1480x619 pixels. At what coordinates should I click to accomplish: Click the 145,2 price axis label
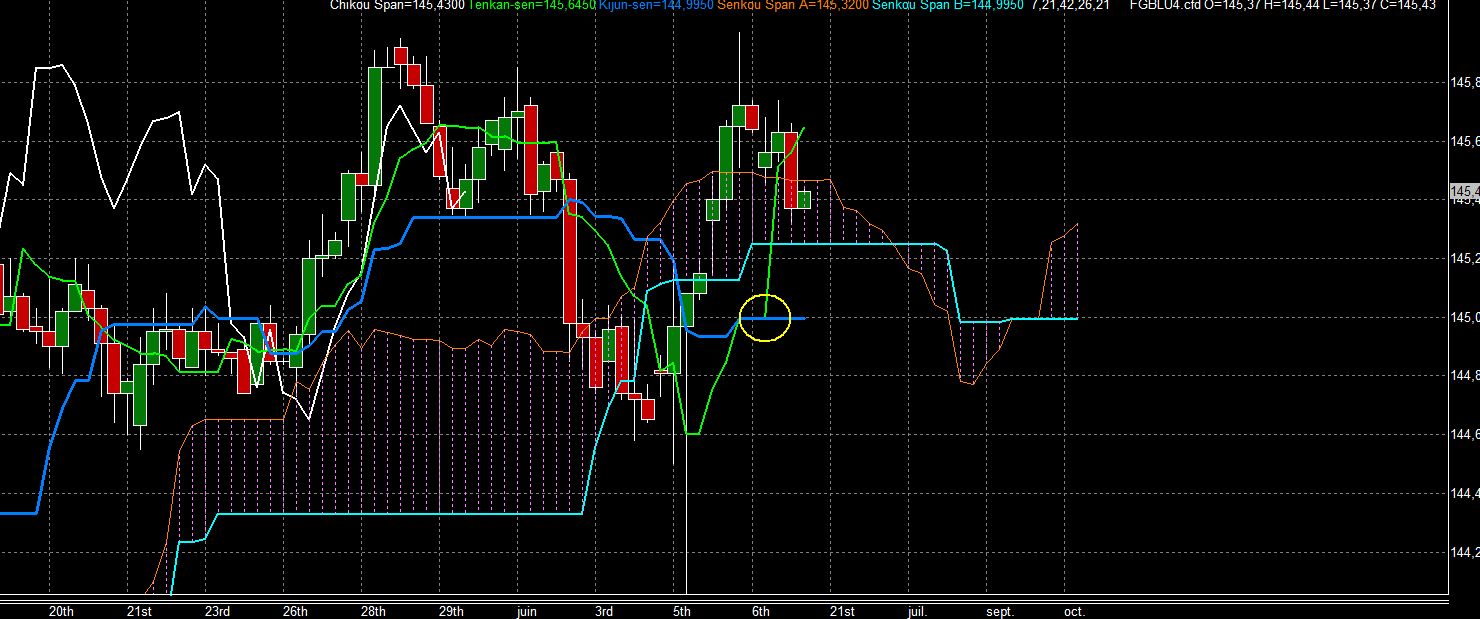pyautogui.click(x=1464, y=259)
